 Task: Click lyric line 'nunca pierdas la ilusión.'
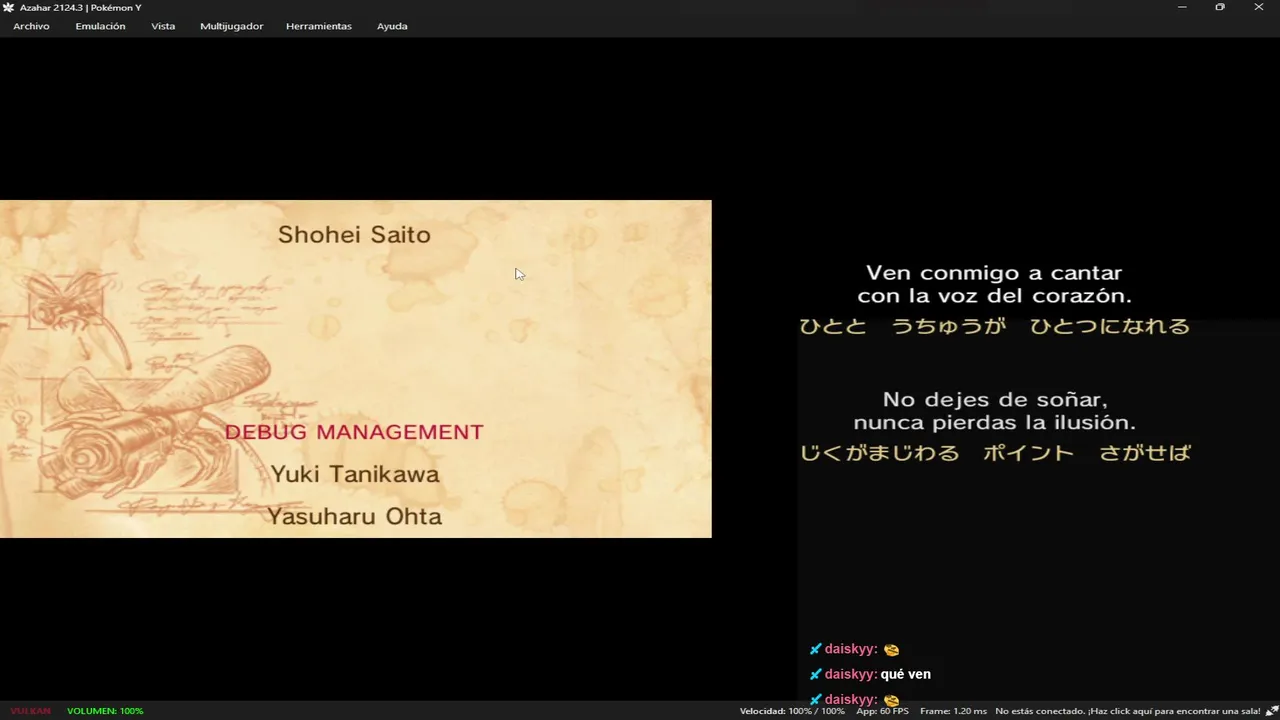pos(994,422)
